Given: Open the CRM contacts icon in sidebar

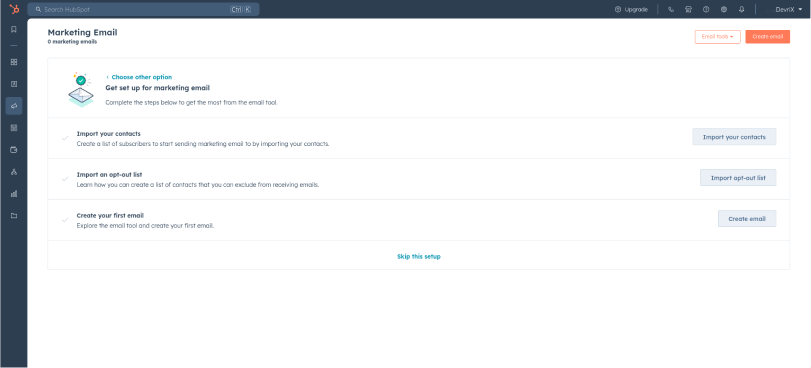Looking at the screenshot, I should point(14,84).
